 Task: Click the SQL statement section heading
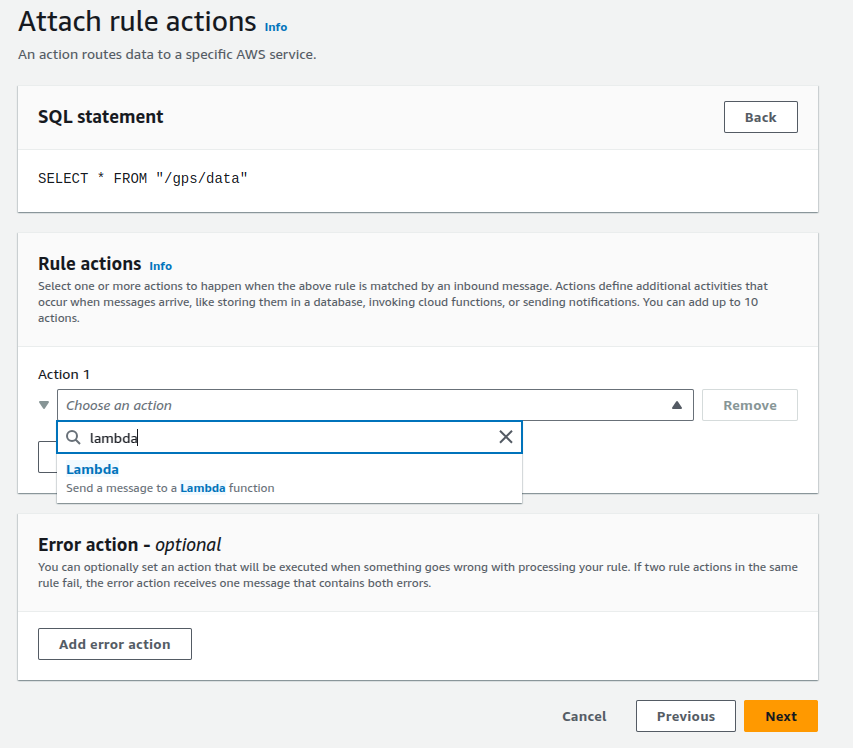click(x=100, y=117)
